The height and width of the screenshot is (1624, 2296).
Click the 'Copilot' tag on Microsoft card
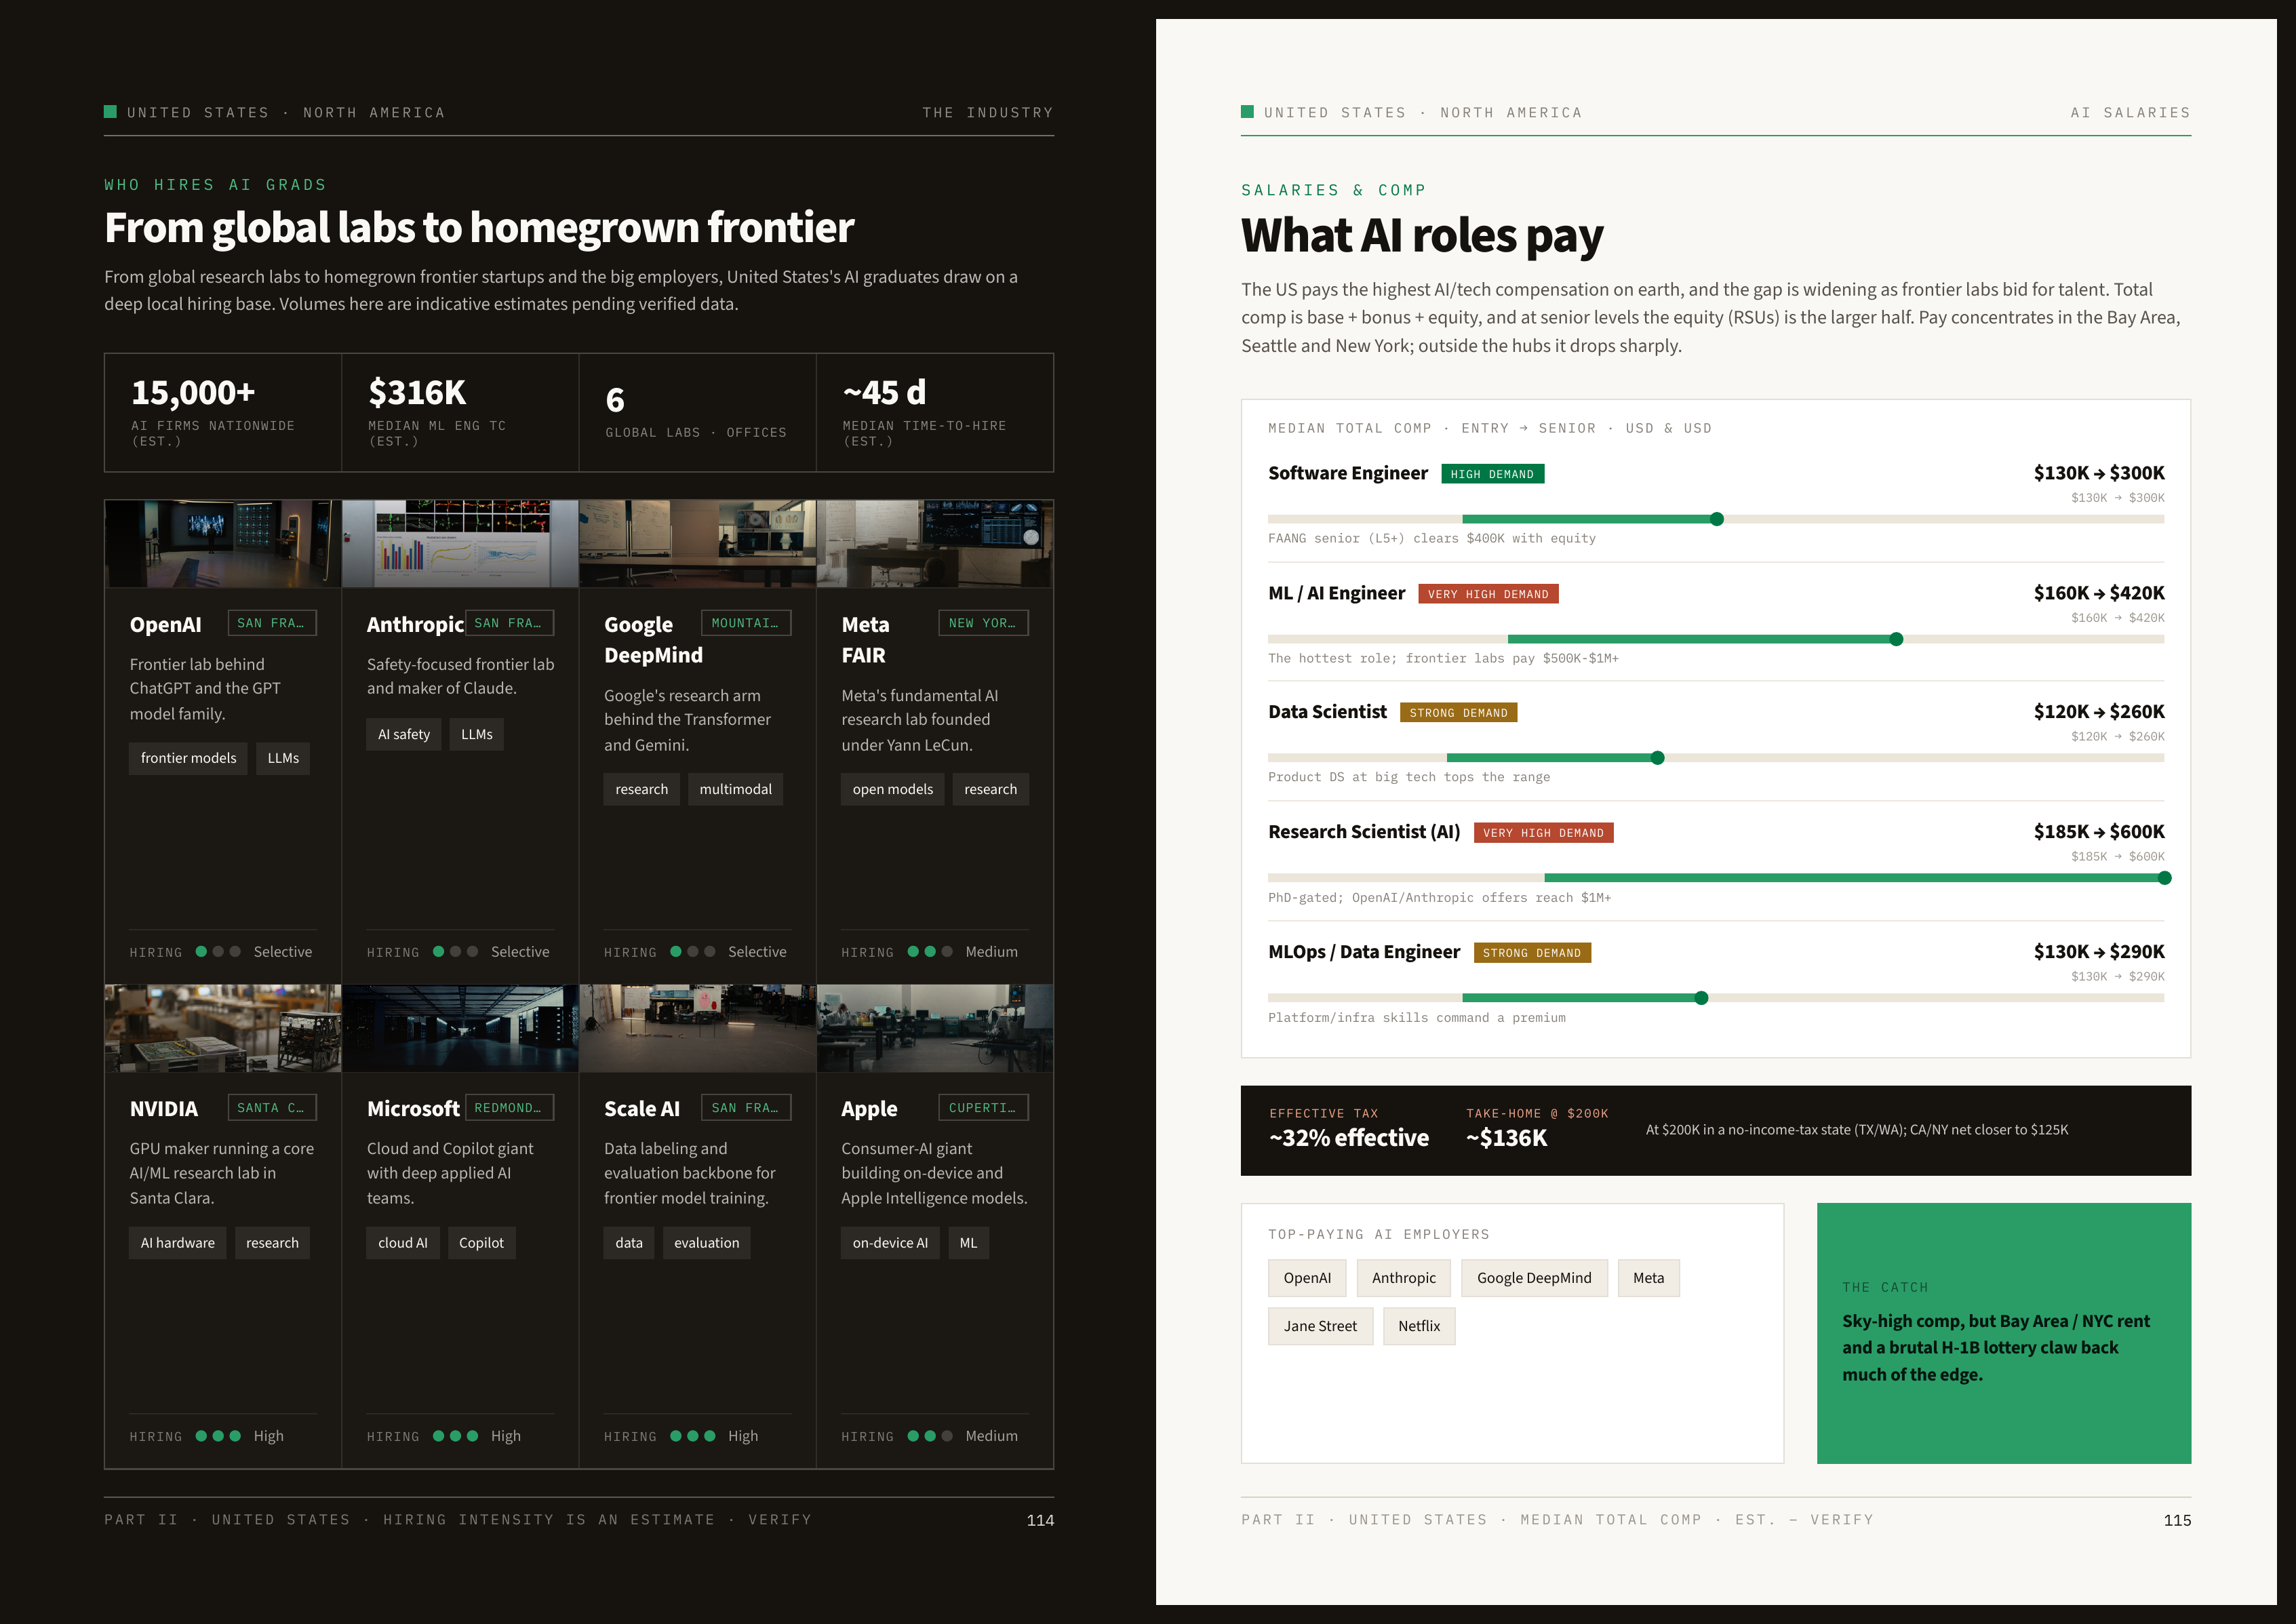tap(481, 1243)
